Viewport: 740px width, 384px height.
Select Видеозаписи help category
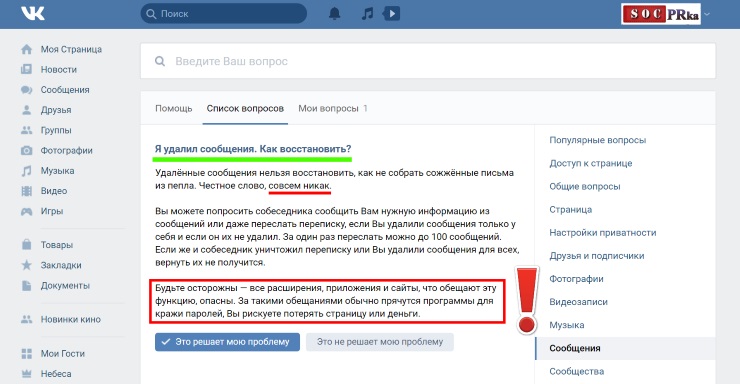[x=578, y=302]
